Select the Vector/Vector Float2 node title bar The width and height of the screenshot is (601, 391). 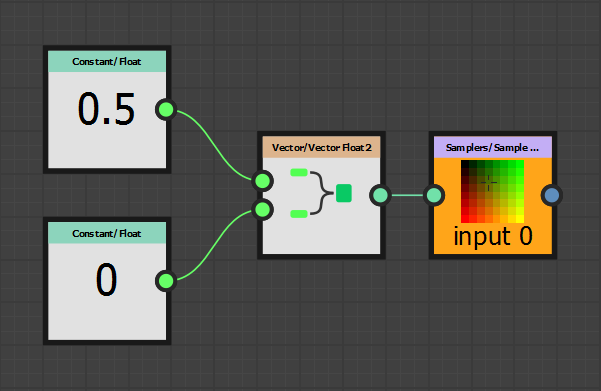pos(322,147)
